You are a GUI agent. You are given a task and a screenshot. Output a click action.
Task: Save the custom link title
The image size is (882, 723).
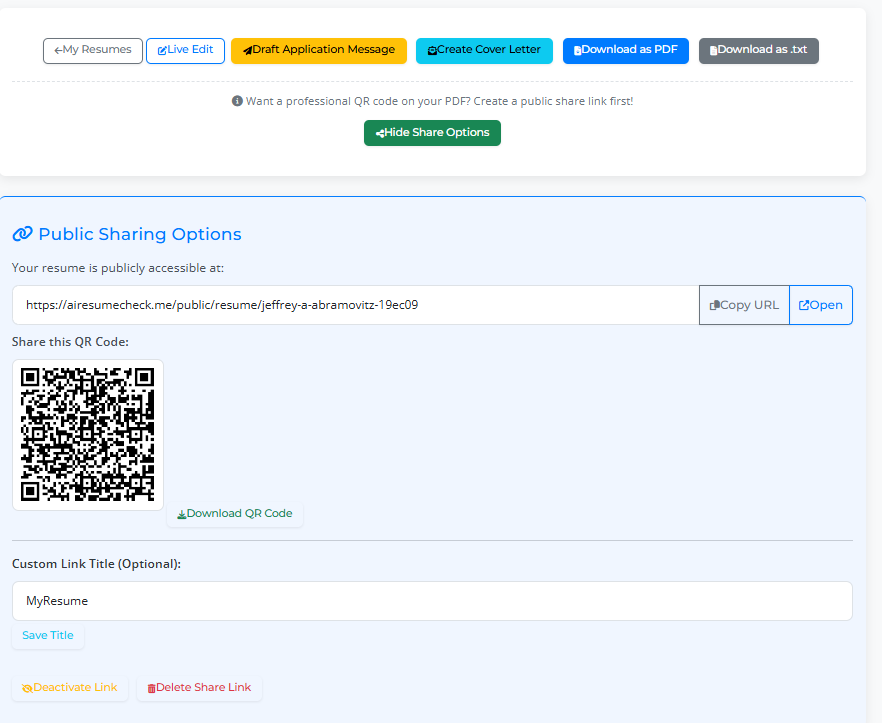(48, 634)
